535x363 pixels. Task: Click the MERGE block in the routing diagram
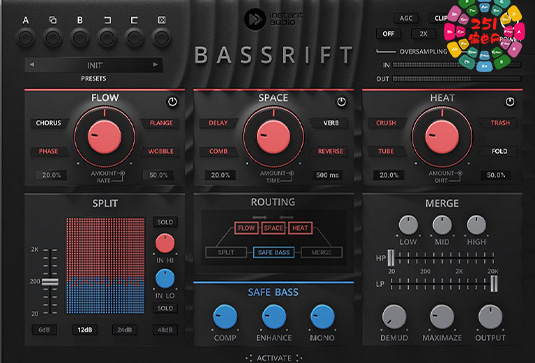click(322, 252)
